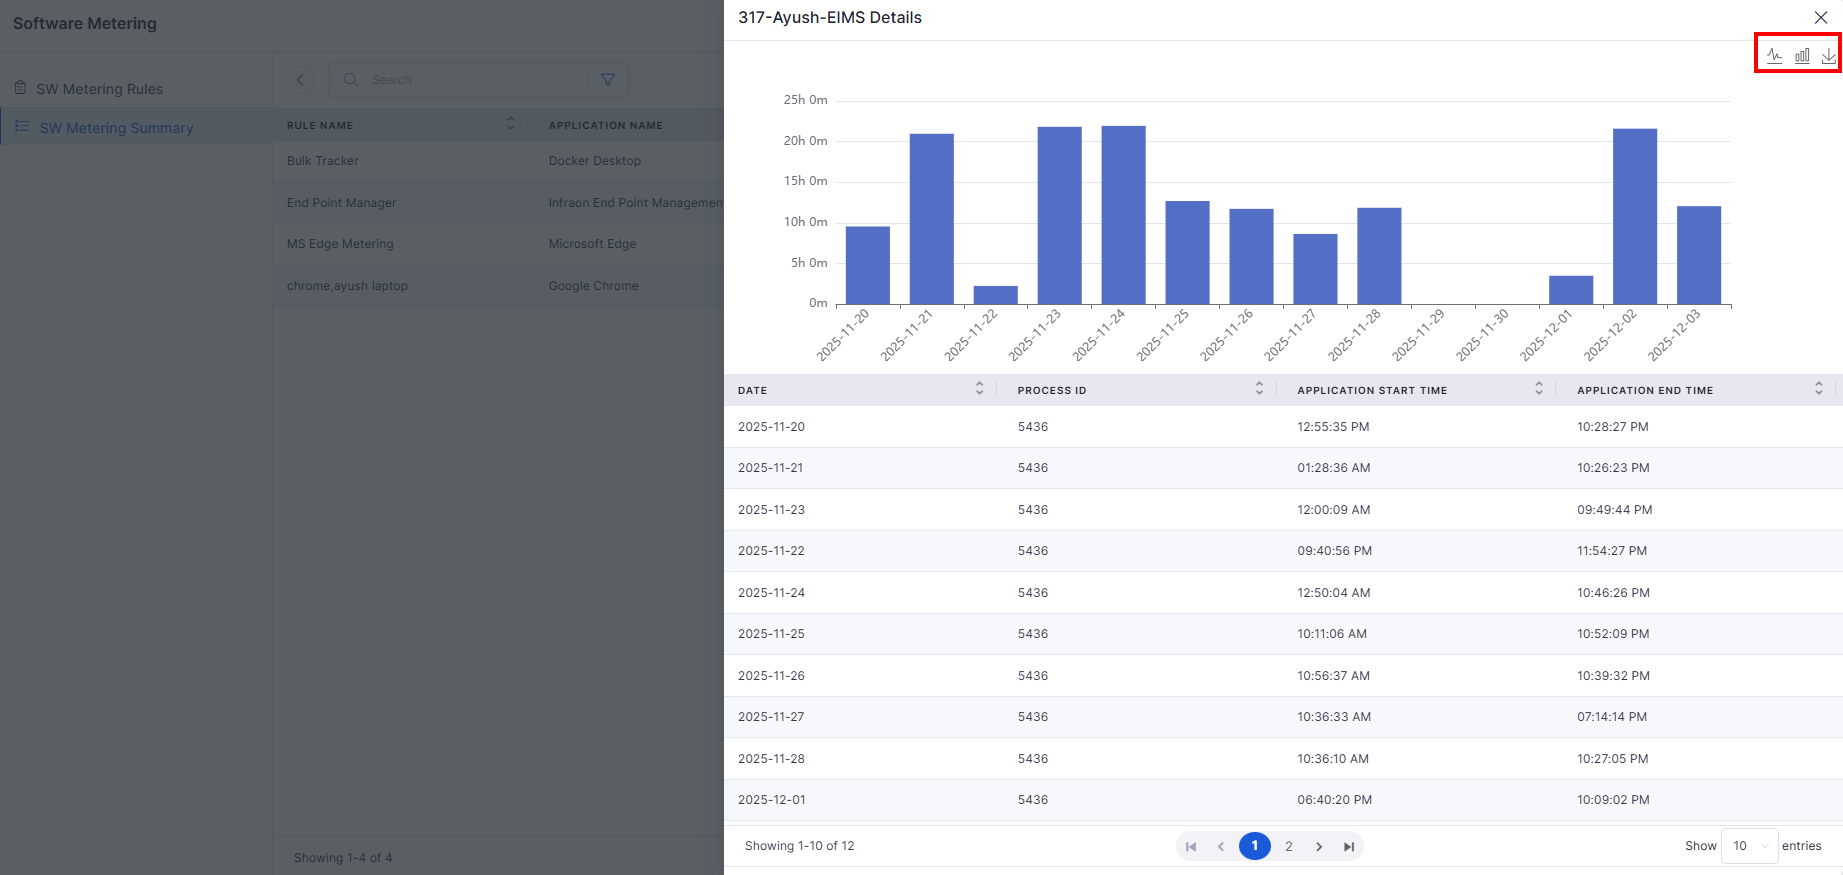Close the 317-Ayush-EIMS Details panel
1843x875 pixels.
coord(1821,18)
